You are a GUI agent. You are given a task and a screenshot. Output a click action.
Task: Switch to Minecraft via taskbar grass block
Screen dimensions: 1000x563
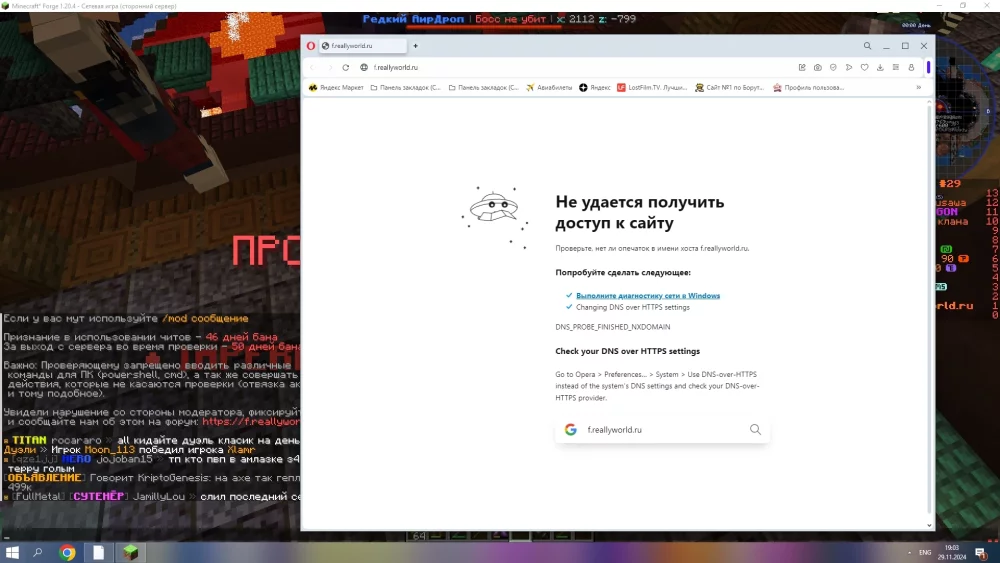131,552
